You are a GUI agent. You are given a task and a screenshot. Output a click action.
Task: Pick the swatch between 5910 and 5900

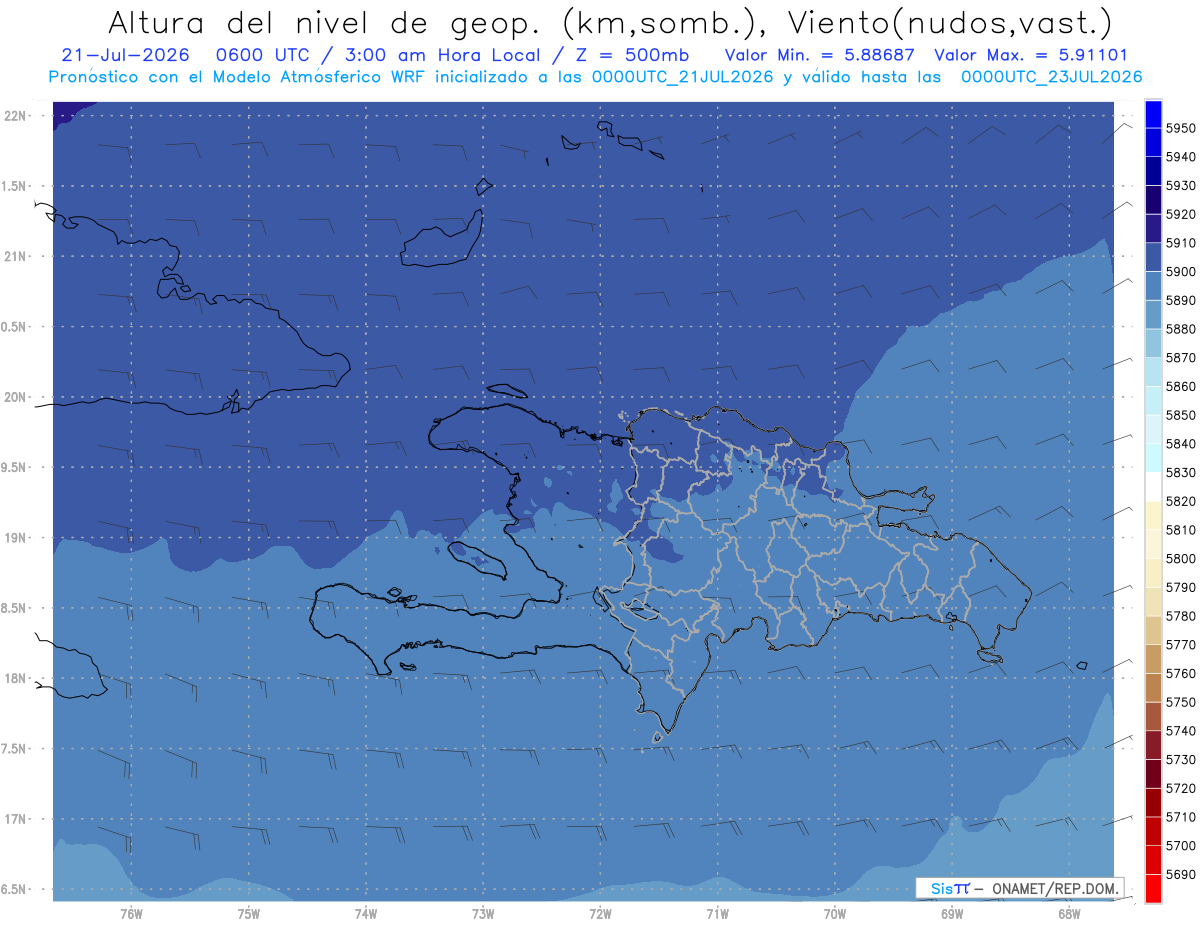(1153, 257)
